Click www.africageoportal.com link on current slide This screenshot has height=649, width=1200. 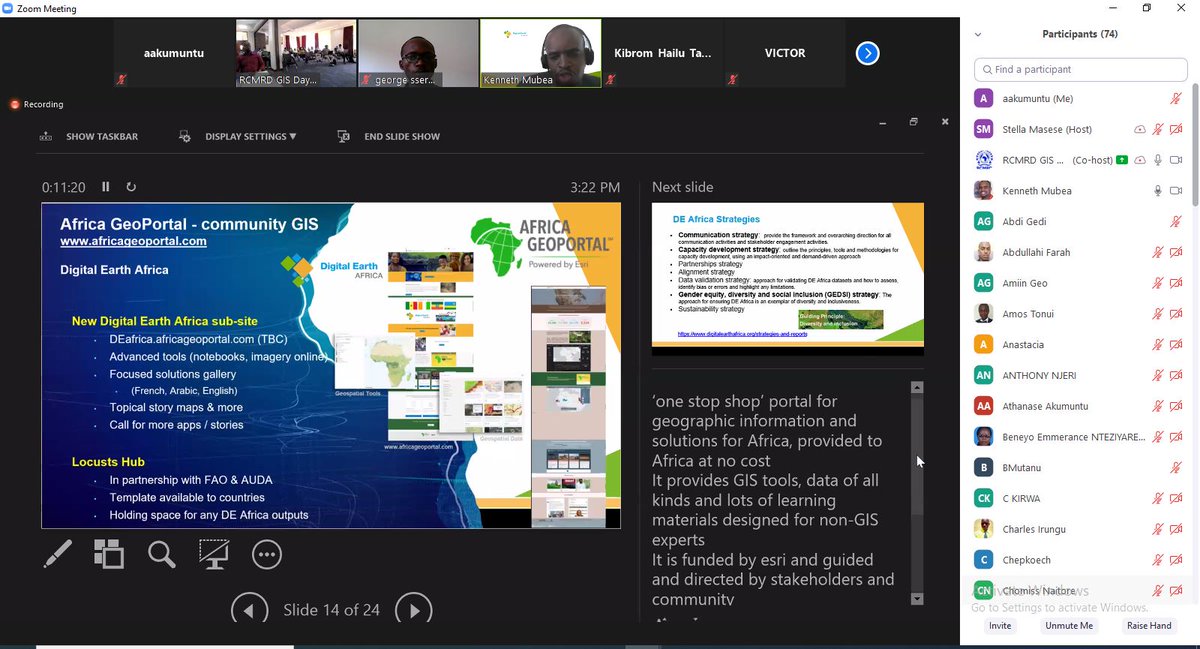tap(133, 241)
